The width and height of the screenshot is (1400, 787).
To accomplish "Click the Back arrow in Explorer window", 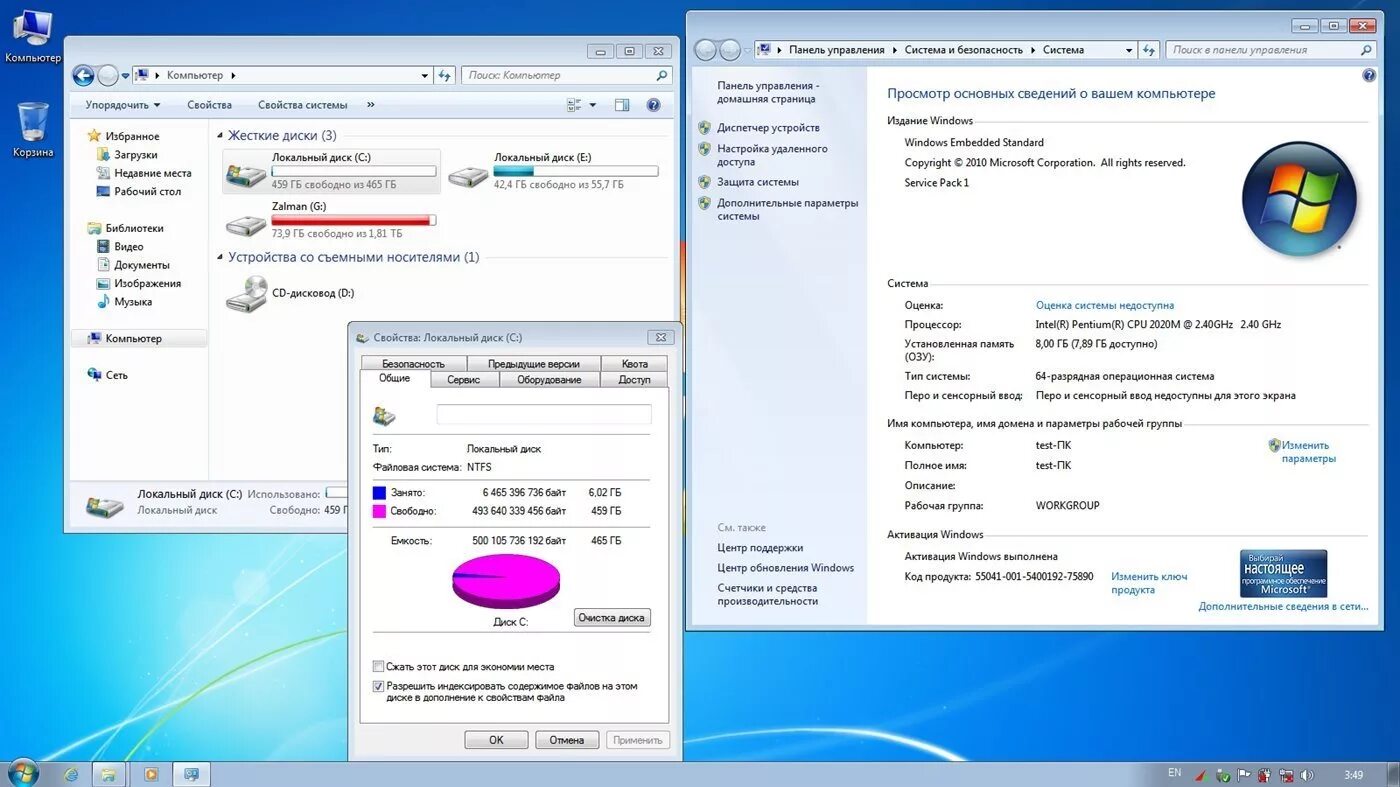I will click(x=83, y=75).
